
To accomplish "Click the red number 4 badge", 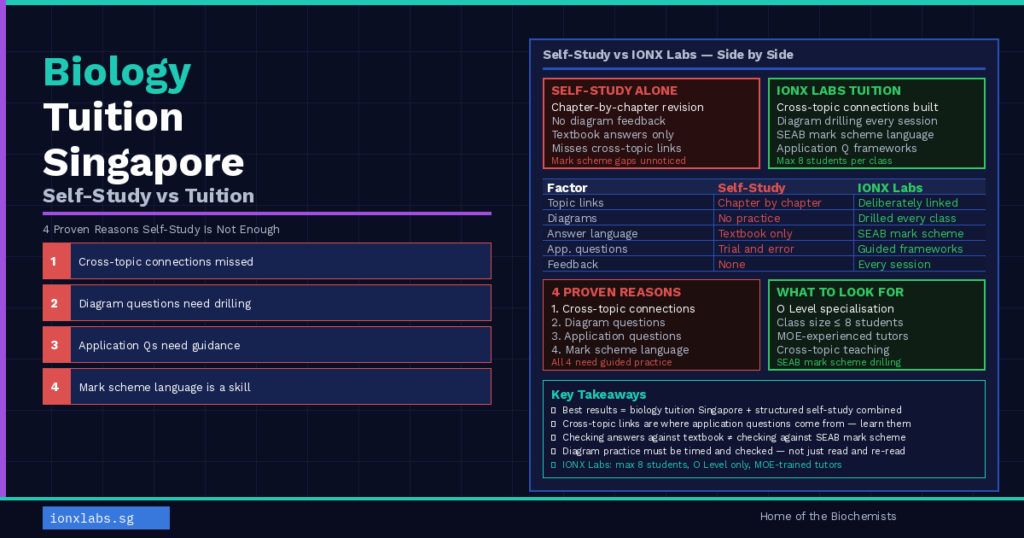I will pos(56,387).
